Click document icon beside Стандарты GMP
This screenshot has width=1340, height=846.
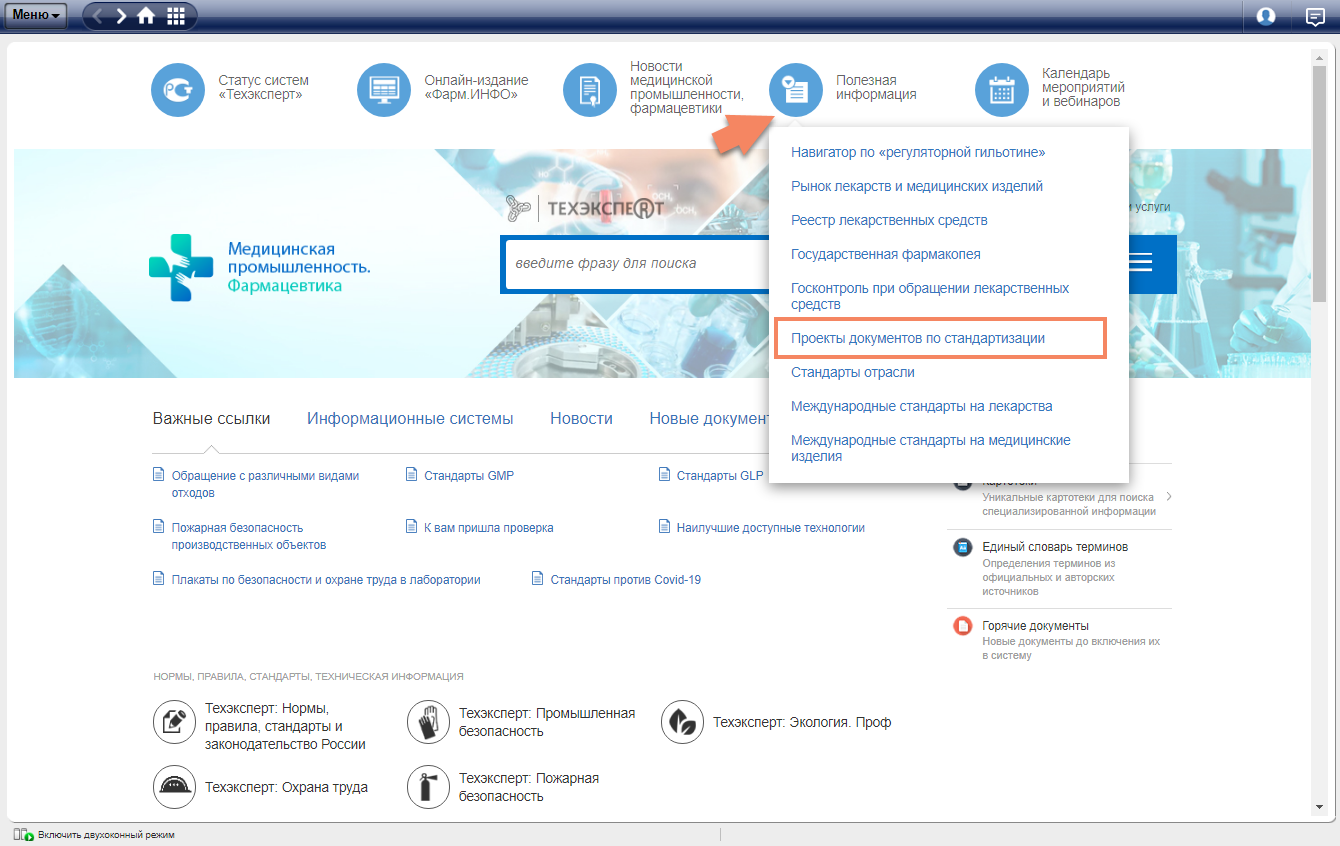411,475
